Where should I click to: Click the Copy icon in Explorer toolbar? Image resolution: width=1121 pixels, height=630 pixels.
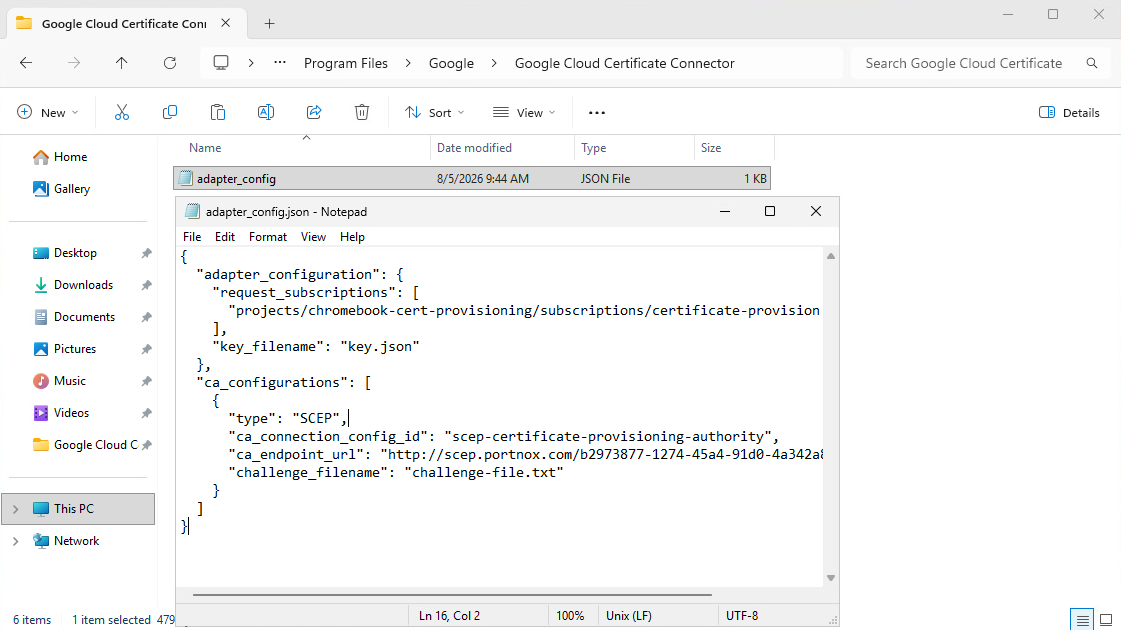pyautogui.click(x=169, y=112)
